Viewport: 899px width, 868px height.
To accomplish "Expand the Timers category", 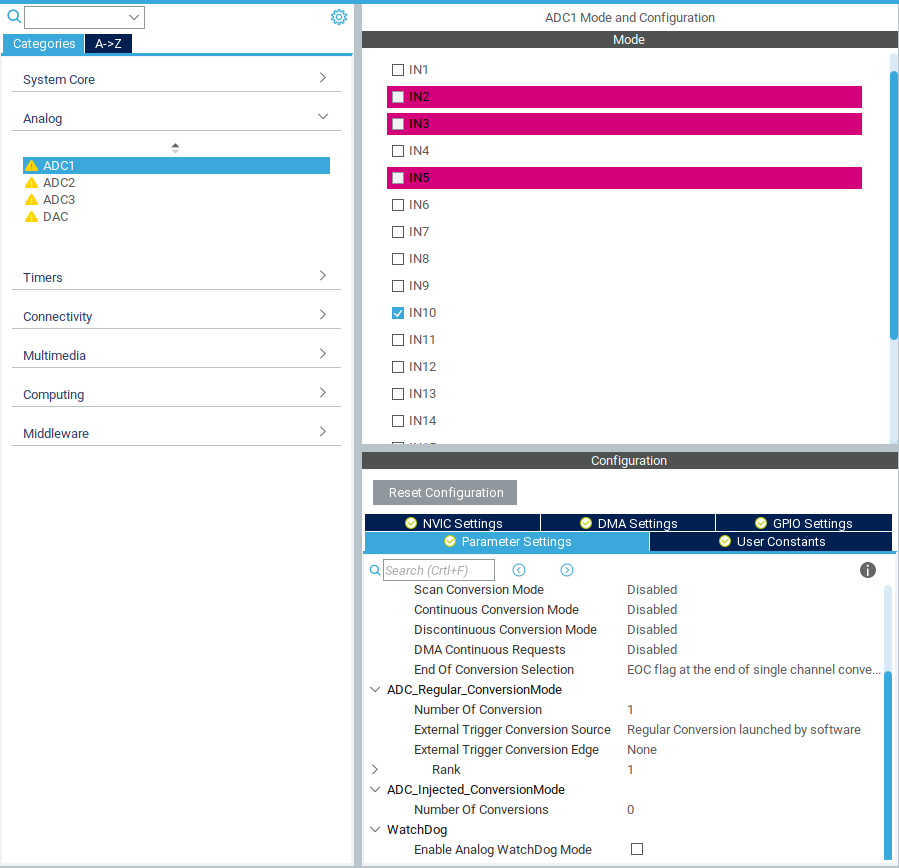I will click(x=323, y=275).
